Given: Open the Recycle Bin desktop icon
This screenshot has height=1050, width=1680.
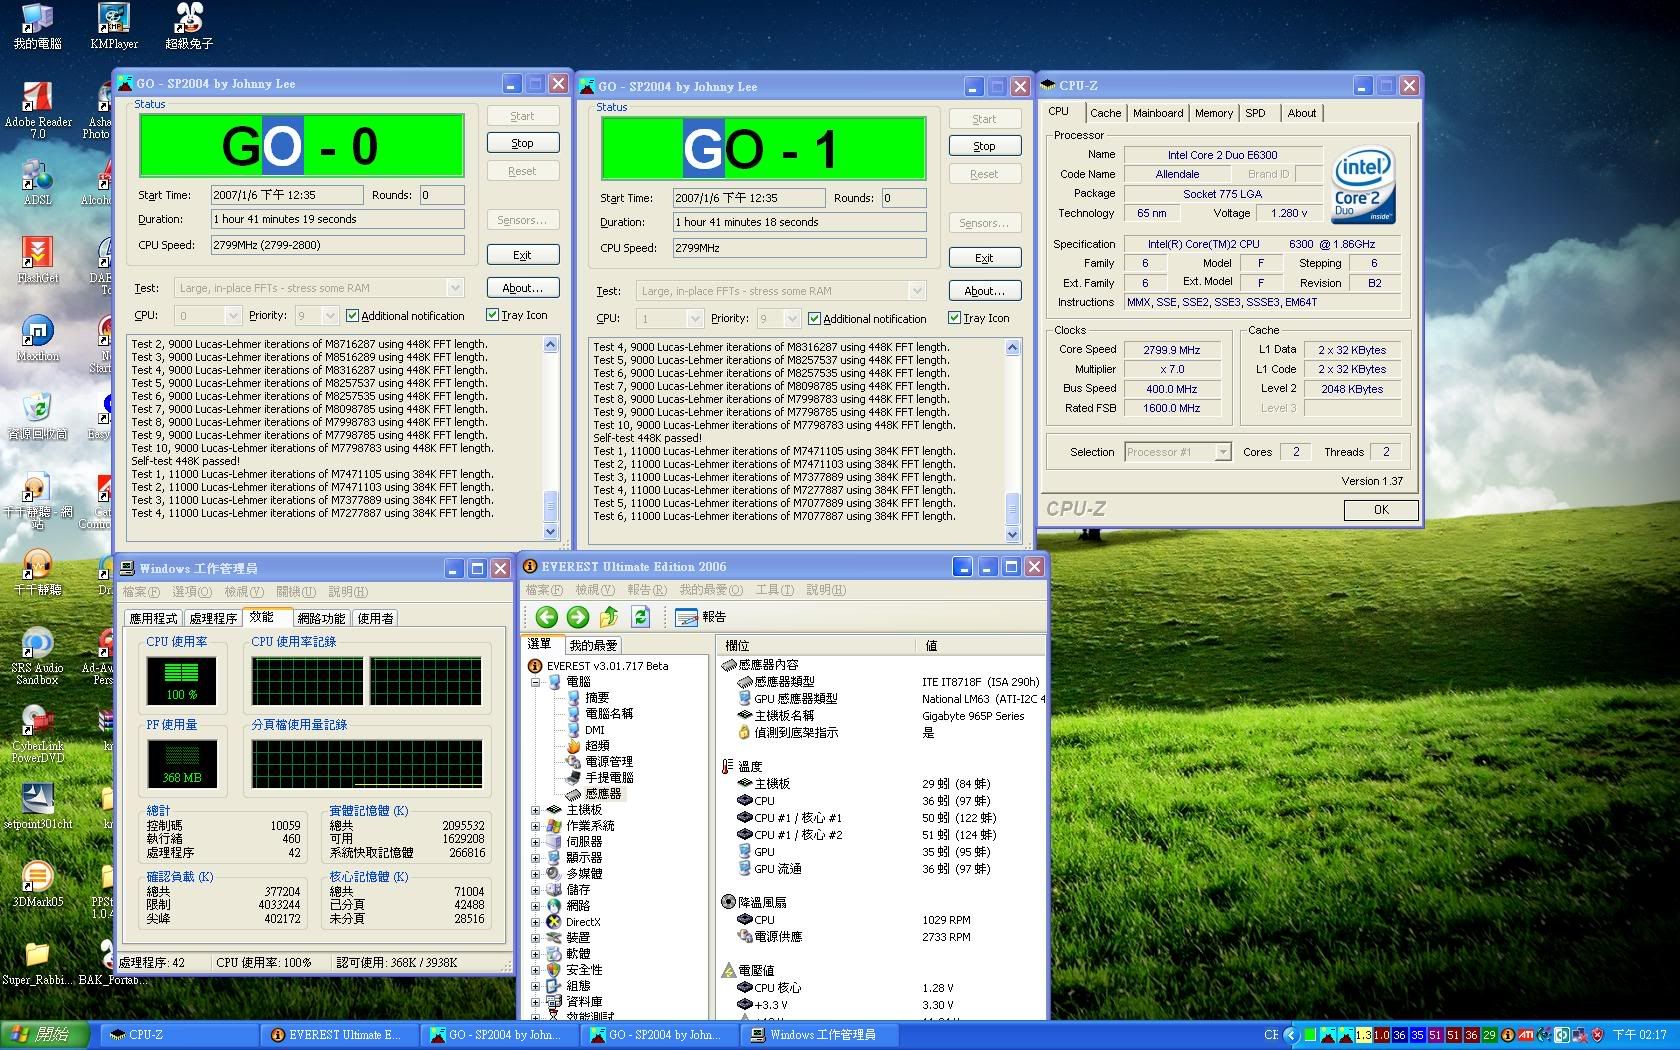Looking at the screenshot, I should (38, 416).
